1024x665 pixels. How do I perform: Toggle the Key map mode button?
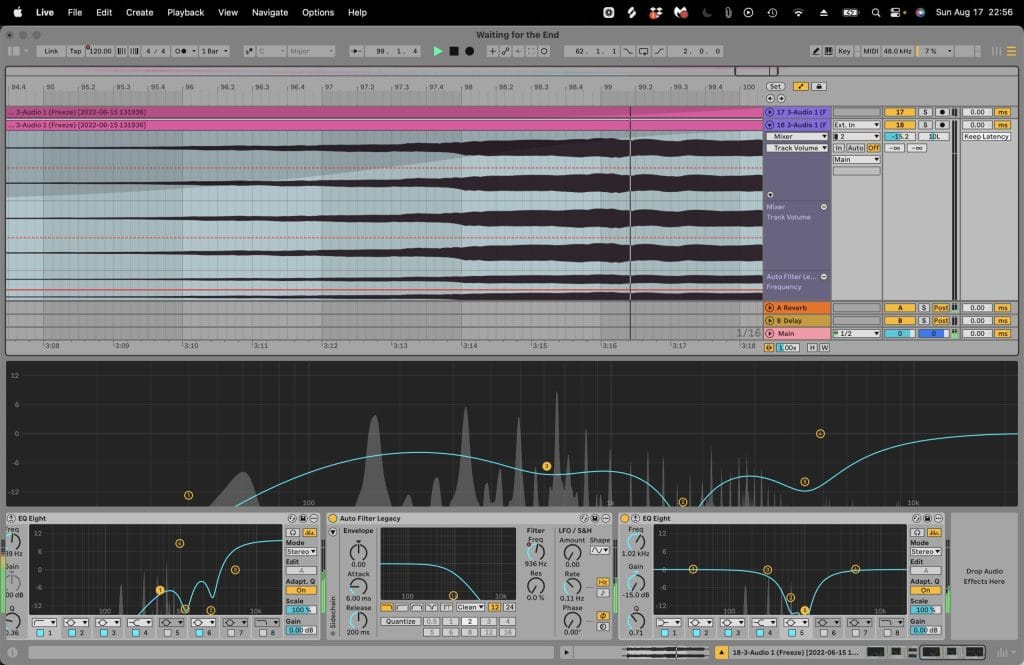click(x=844, y=51)
